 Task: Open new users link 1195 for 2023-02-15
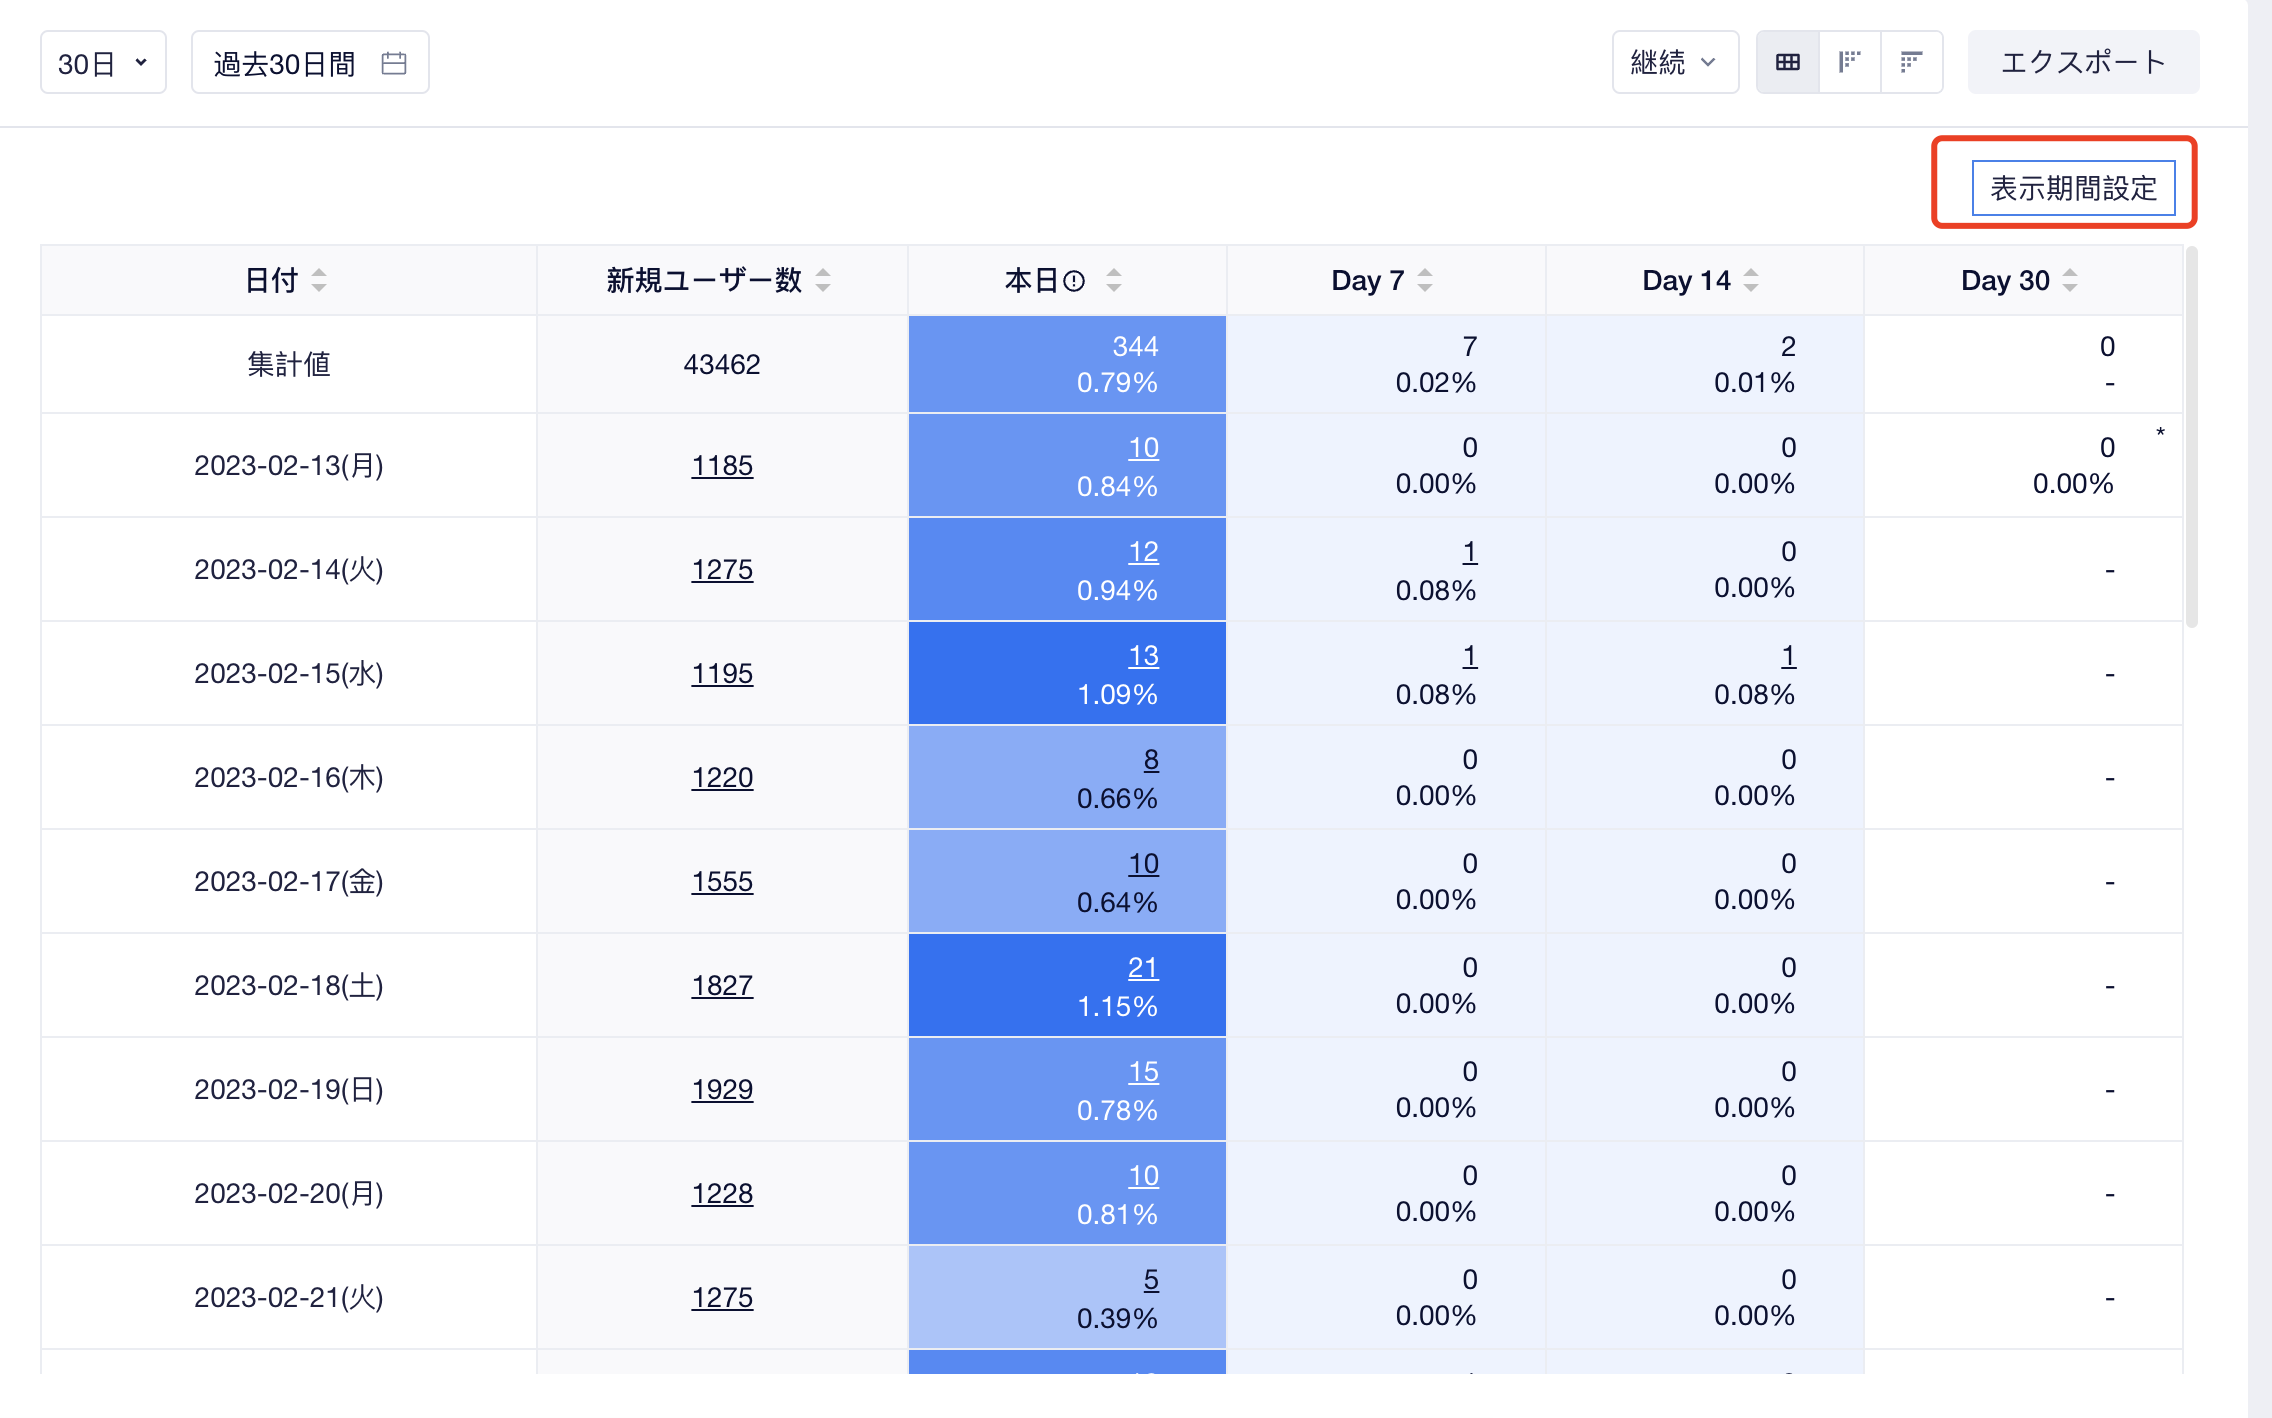tap(722, 673)
